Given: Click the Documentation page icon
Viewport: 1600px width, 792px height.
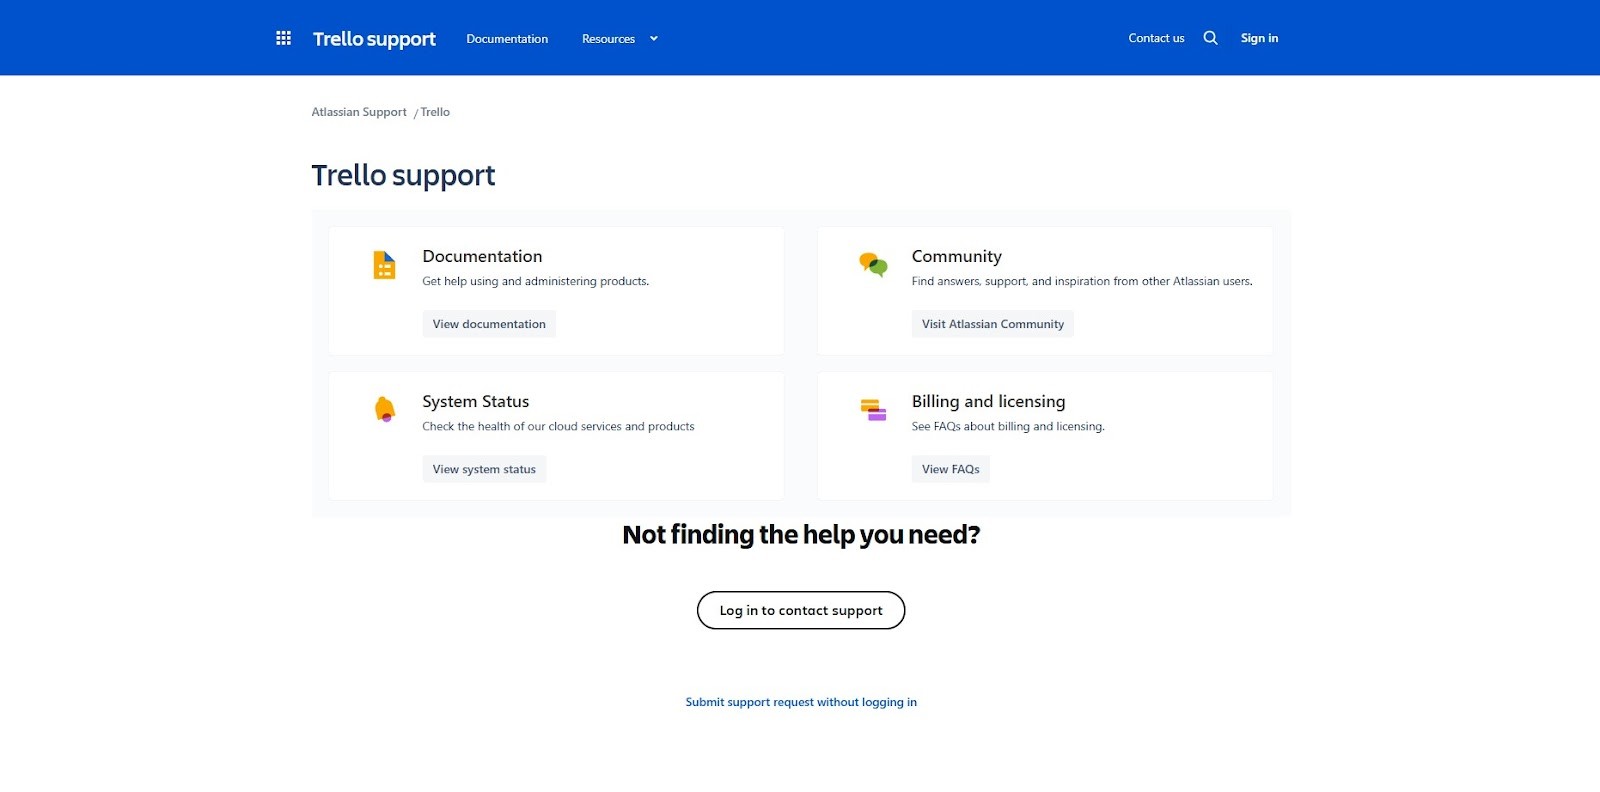Looking at the screenshot, I should pyautogui.click(x=384, y=265).
